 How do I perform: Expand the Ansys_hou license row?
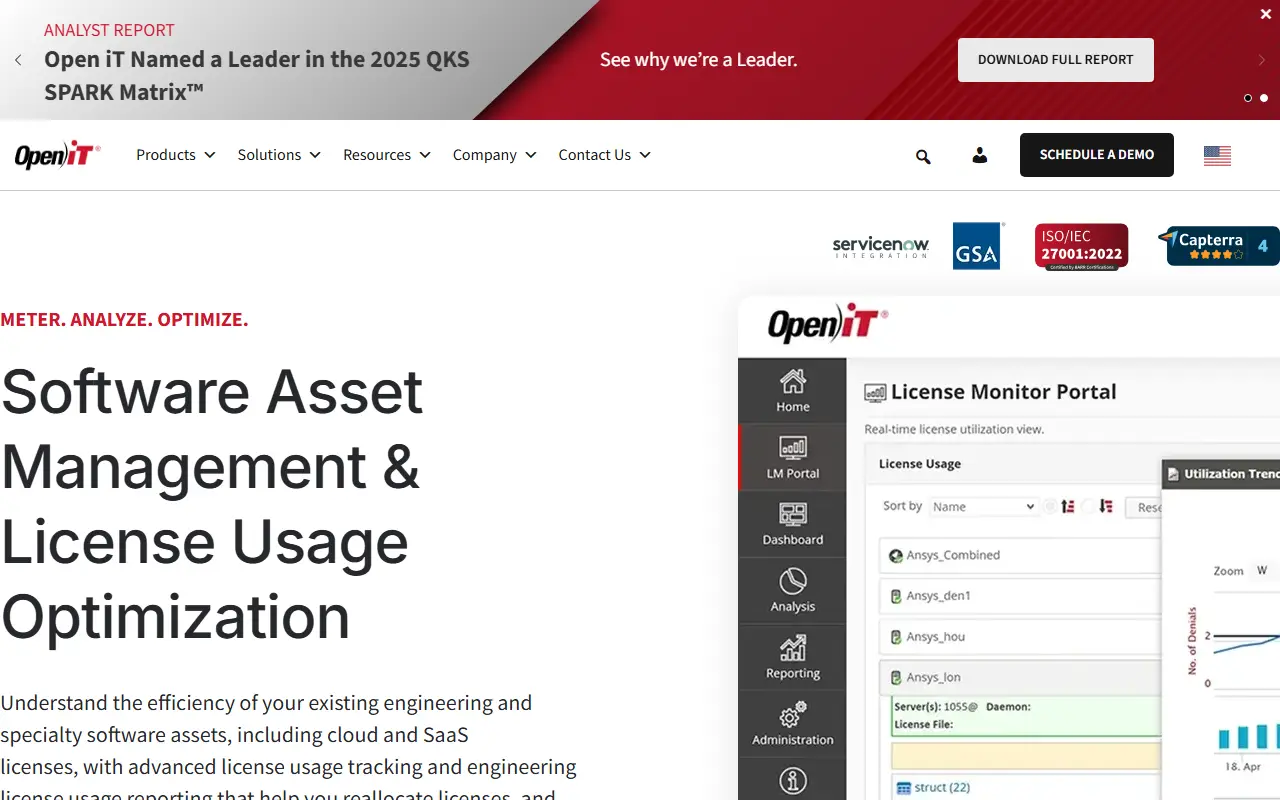pyautogui.click(x=1020, y=637)
